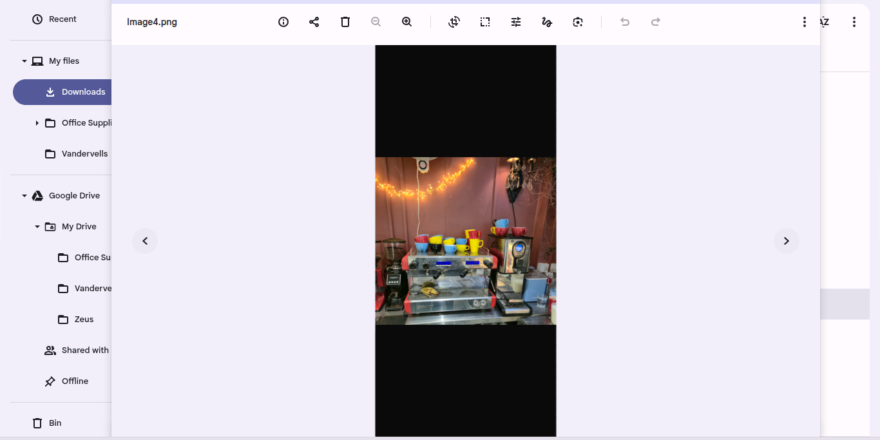Show next image with right arrow

[x=786, y=241]
